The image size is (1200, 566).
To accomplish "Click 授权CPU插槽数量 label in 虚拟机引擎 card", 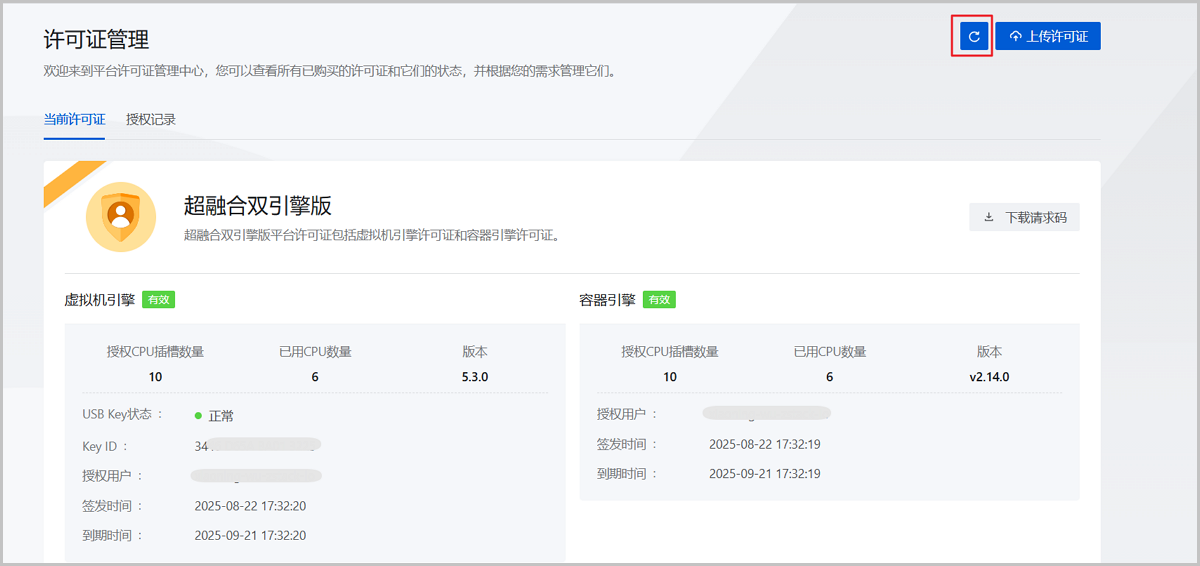I will click(155, 352).
